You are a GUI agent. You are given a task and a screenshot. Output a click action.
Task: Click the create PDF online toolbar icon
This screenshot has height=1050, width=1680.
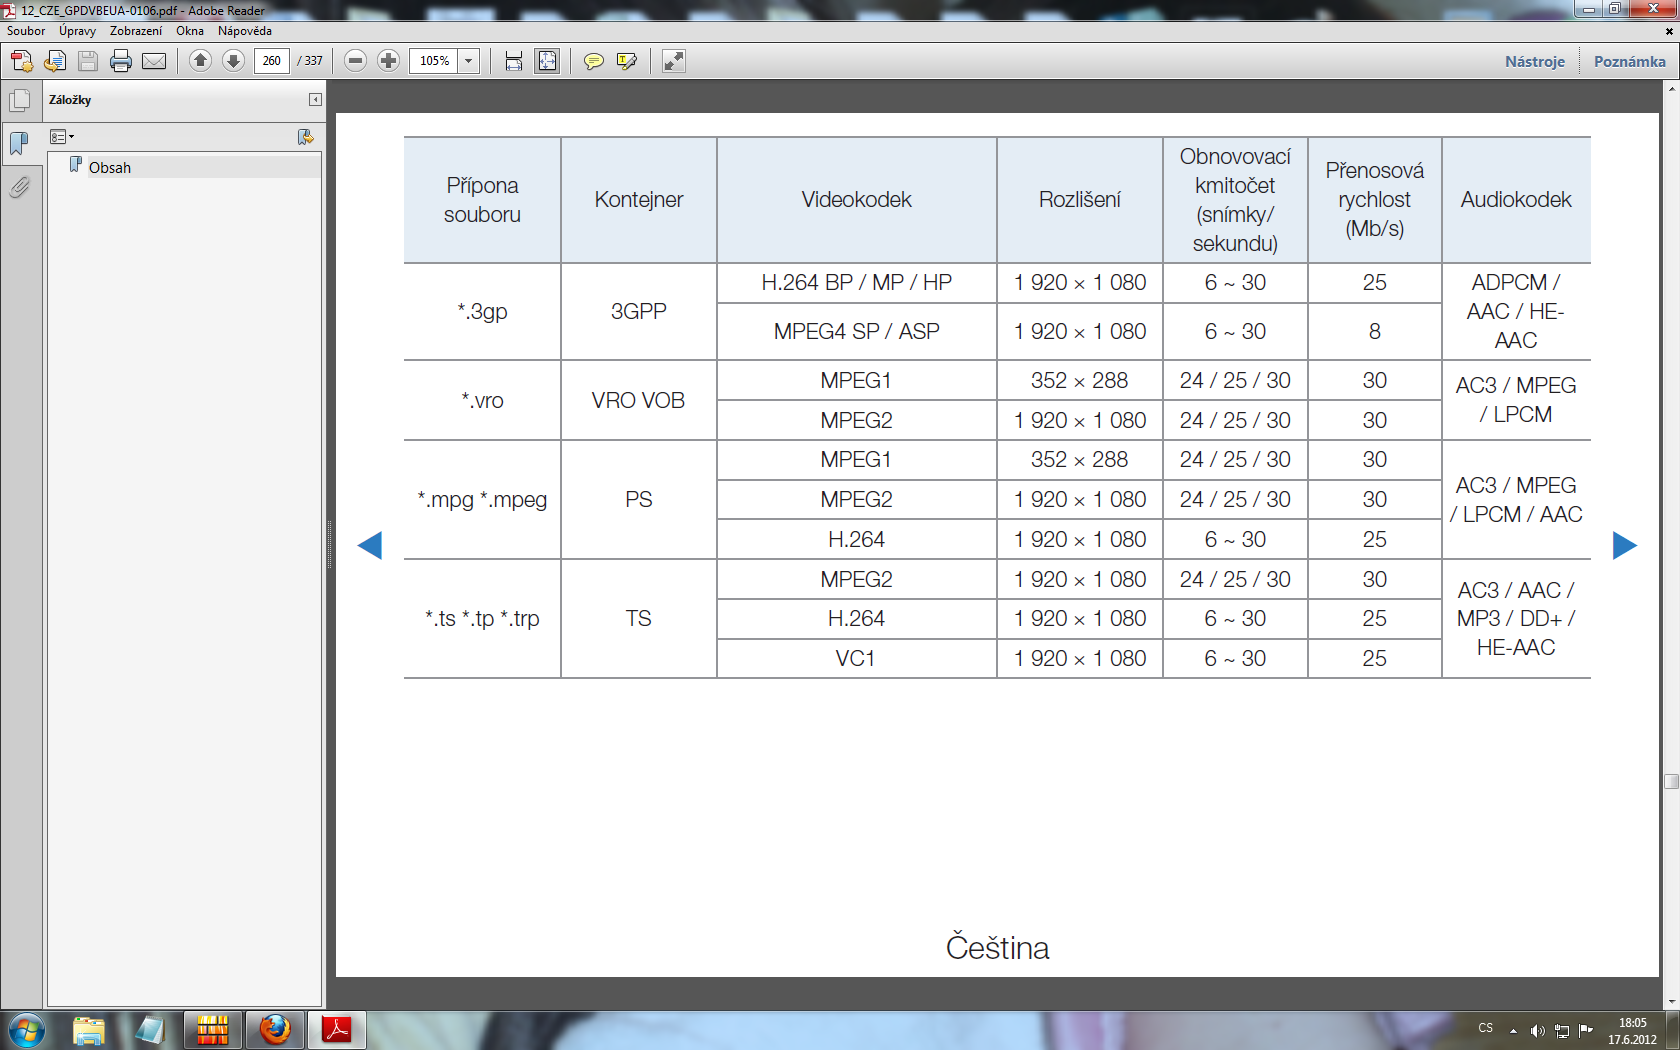[x=21, y=61]
